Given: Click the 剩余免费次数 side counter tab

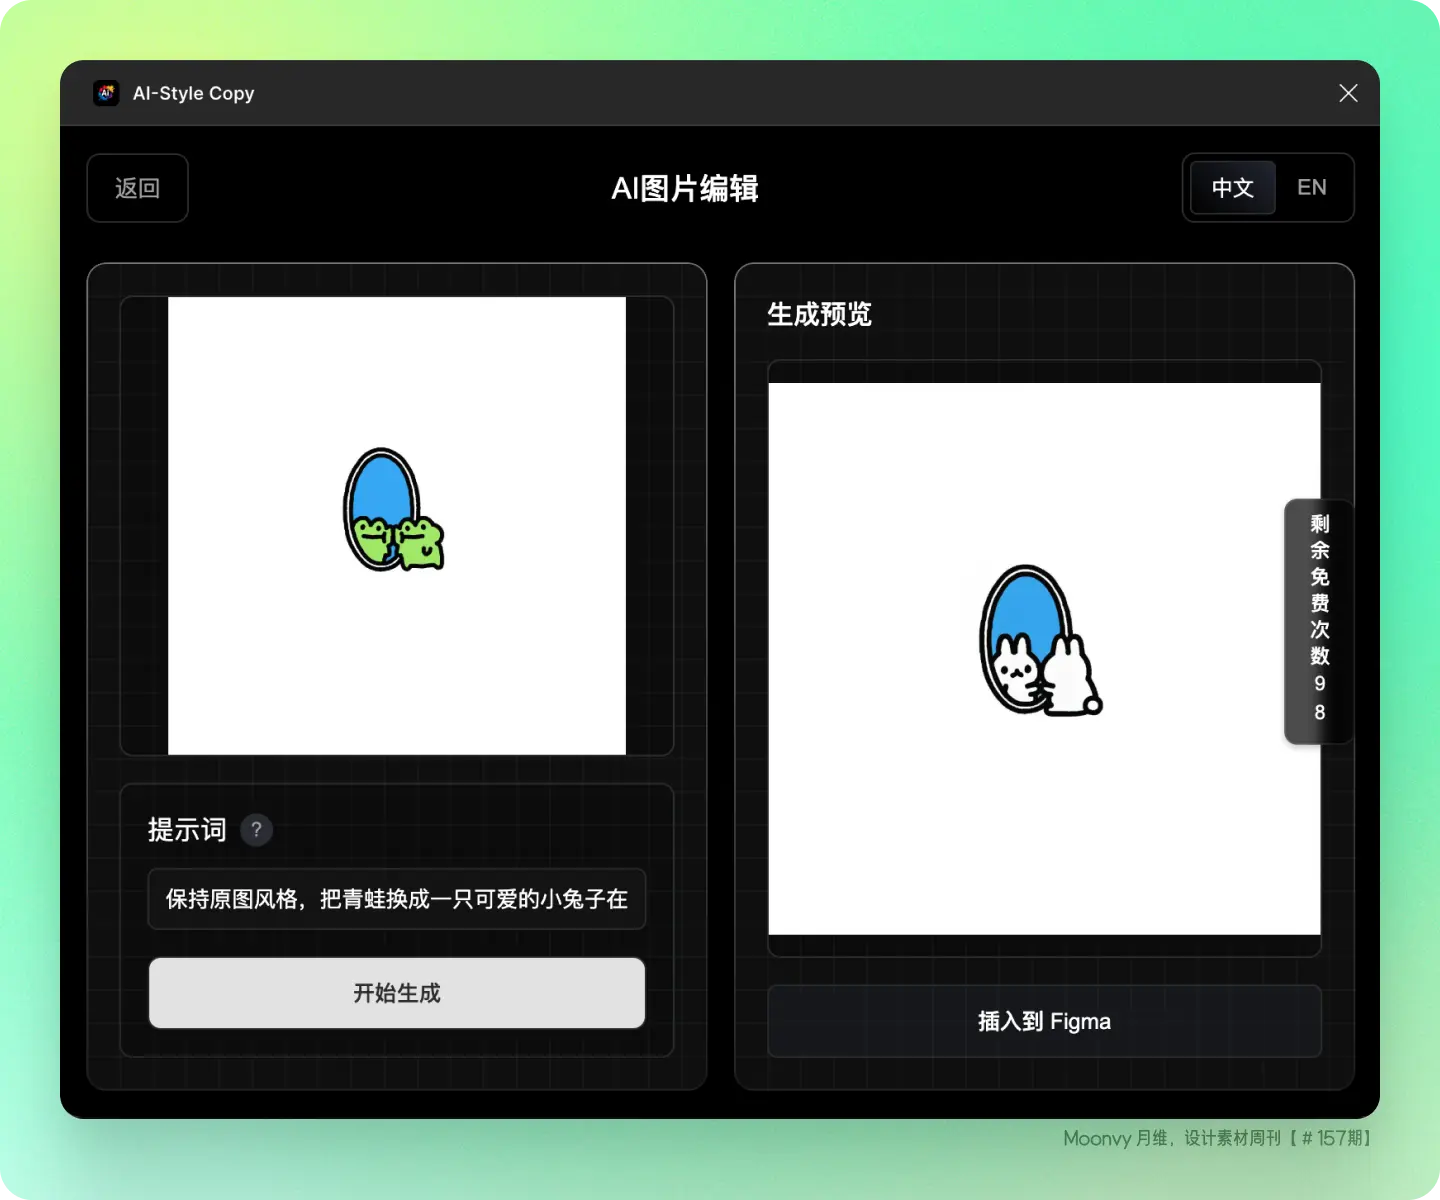Looking at the screenshot, I should [1319, 620].
